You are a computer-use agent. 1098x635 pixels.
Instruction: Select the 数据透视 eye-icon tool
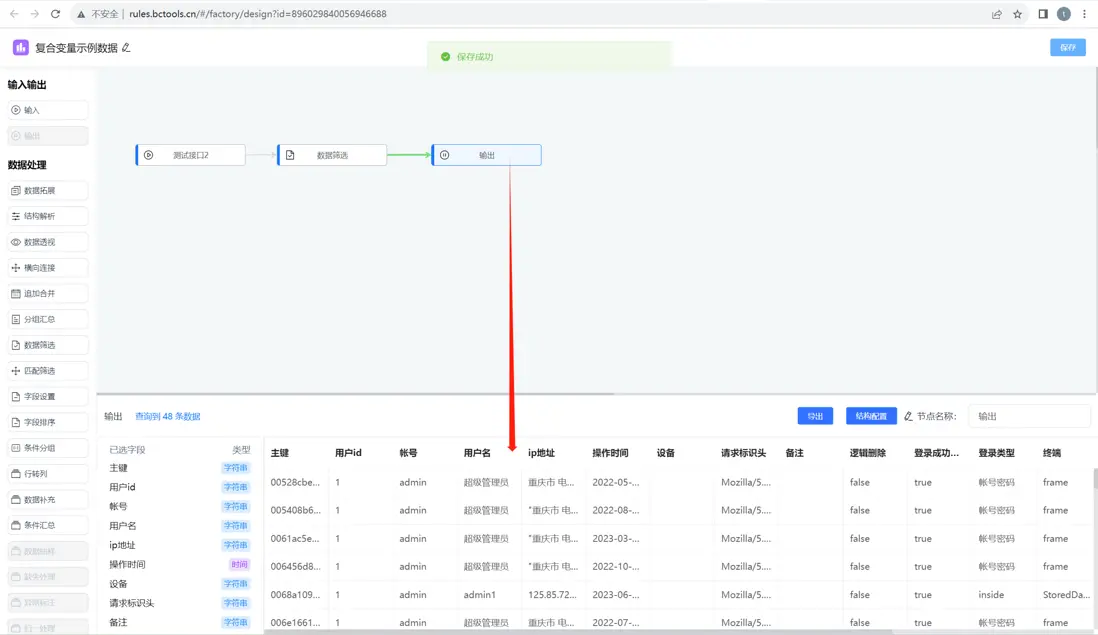[x=48, y=242]
